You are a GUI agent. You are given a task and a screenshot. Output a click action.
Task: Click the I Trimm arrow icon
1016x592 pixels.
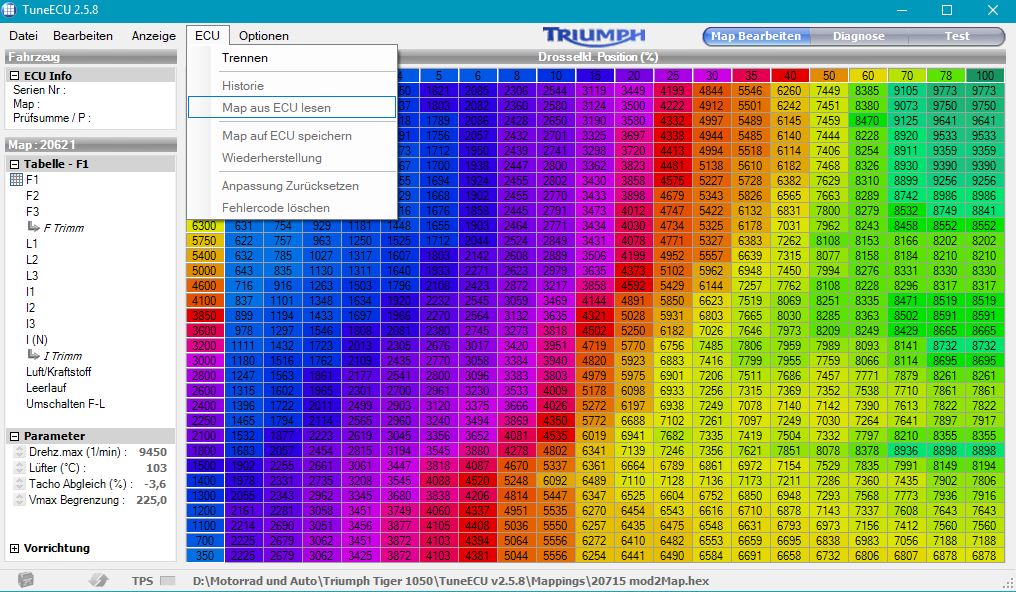33,356
